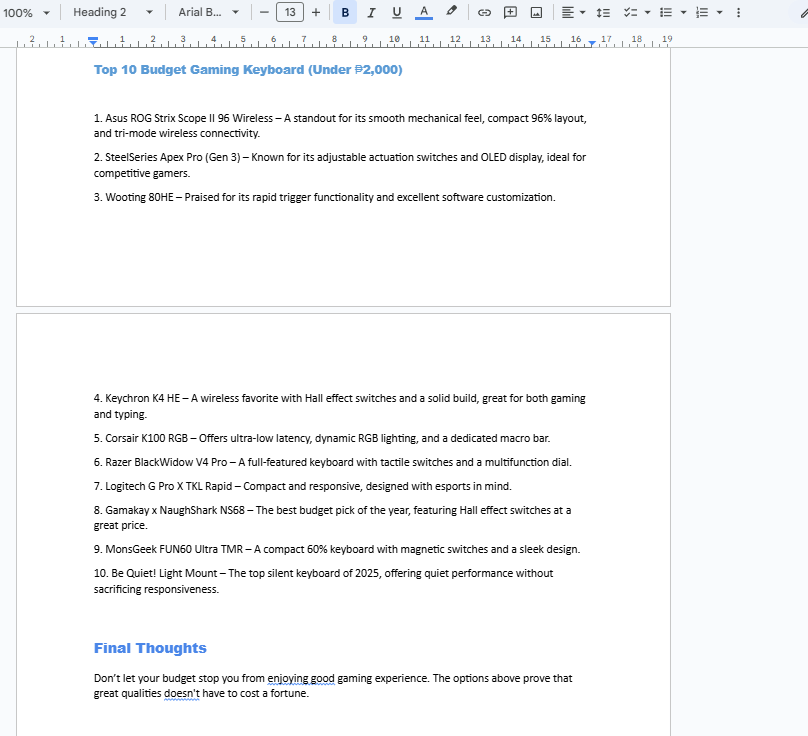This screenshot has width=808, height=736.
Task: Click the SteelSeries Apex Pro item text
Action: (x=340, y=165)
